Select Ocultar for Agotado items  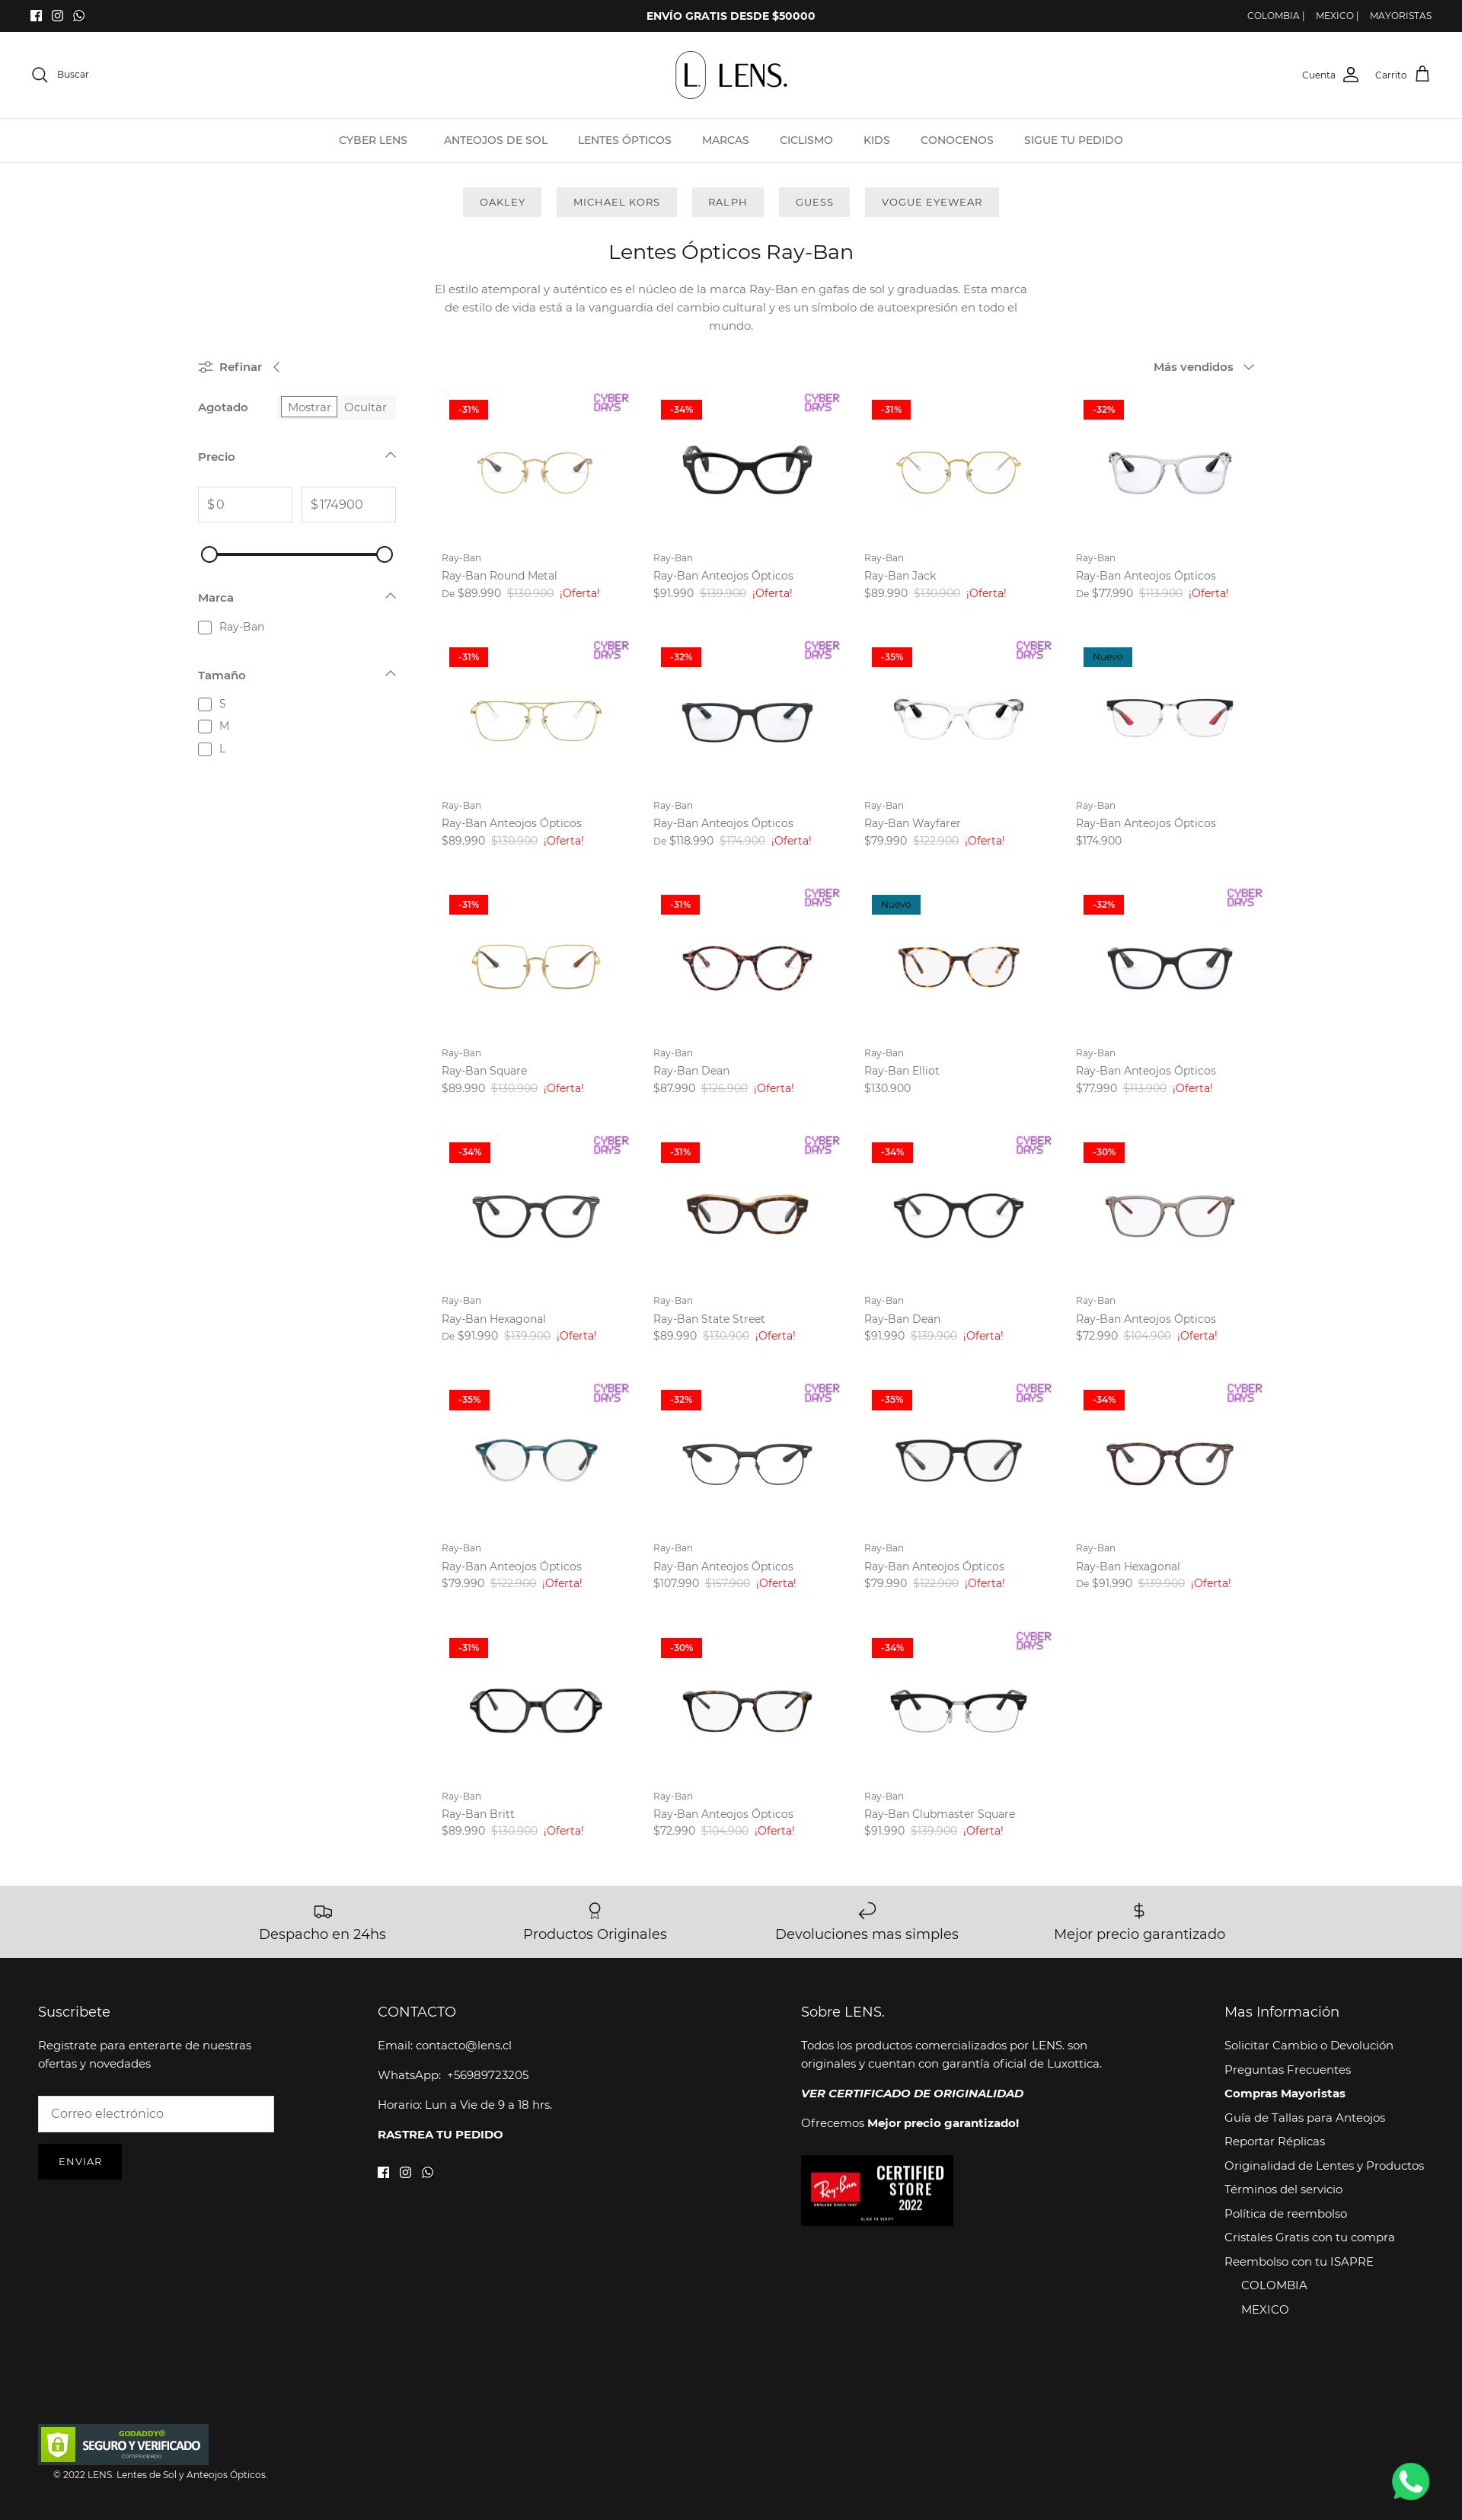[x=365, y=407]
